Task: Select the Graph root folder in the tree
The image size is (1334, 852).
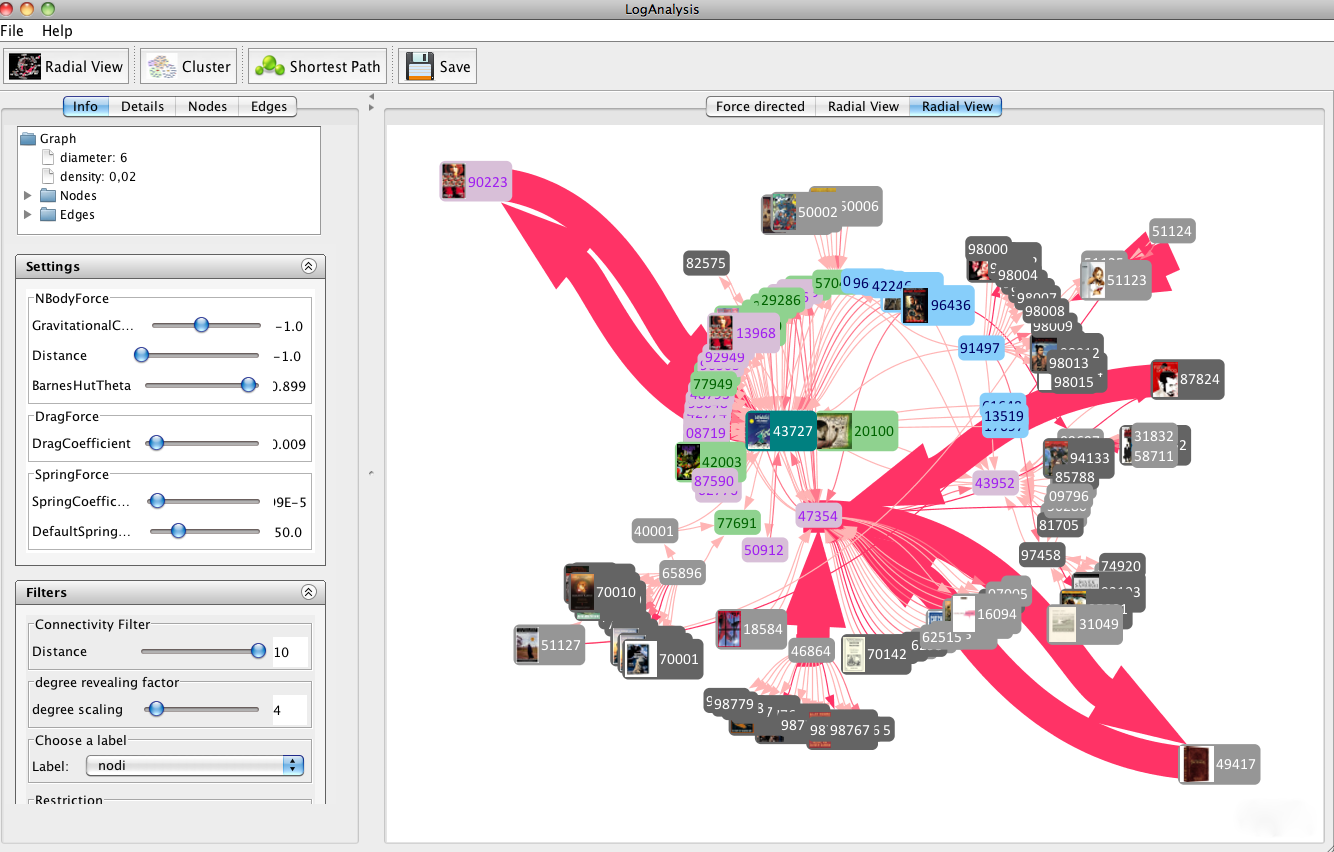Action: pos(49,139)
